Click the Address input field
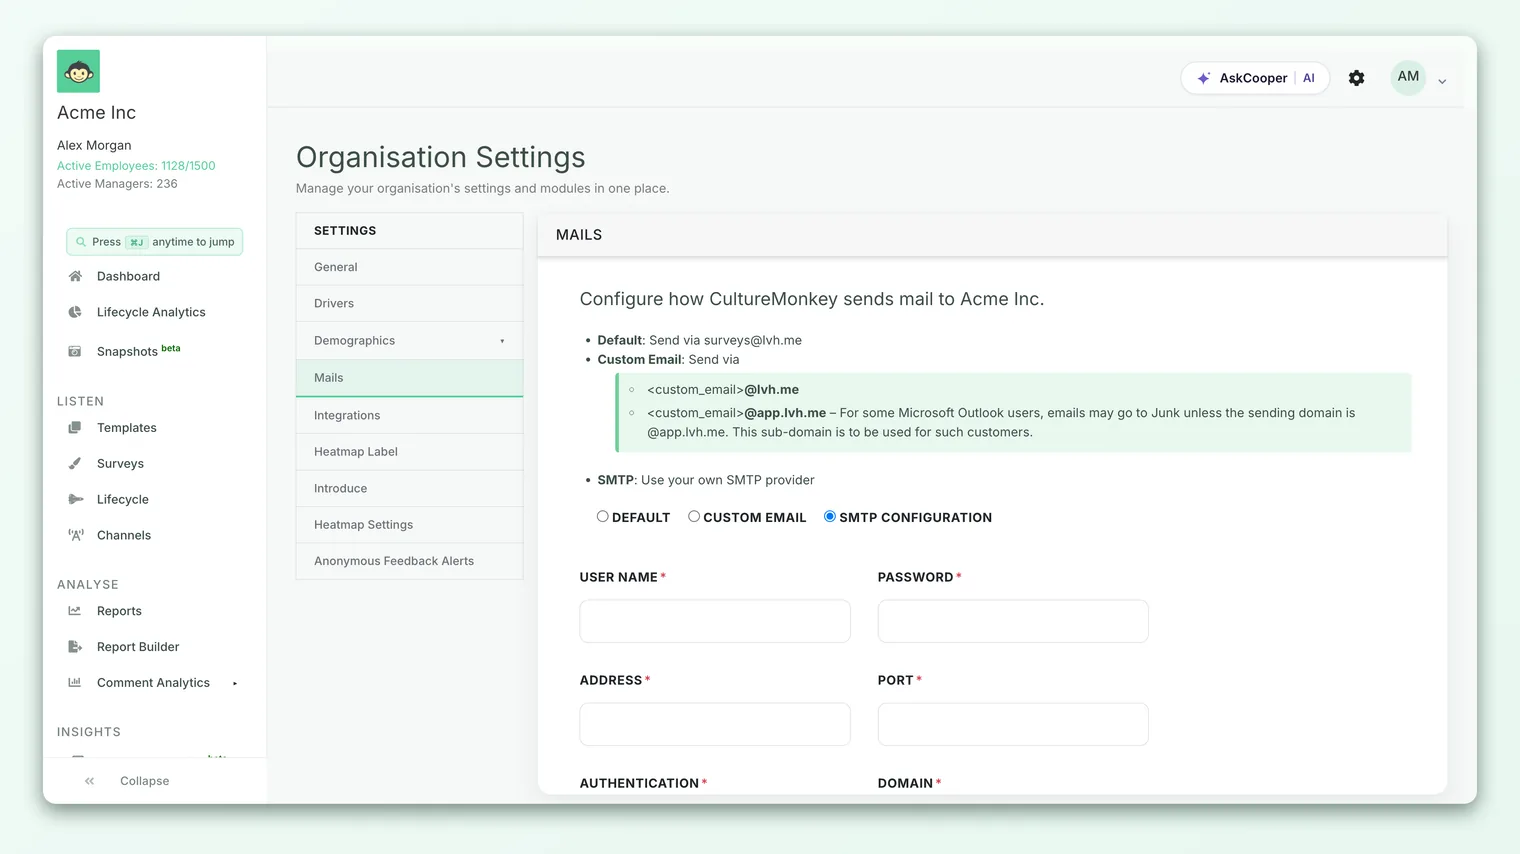The image size is (1520, 854). tap(715, 724)
